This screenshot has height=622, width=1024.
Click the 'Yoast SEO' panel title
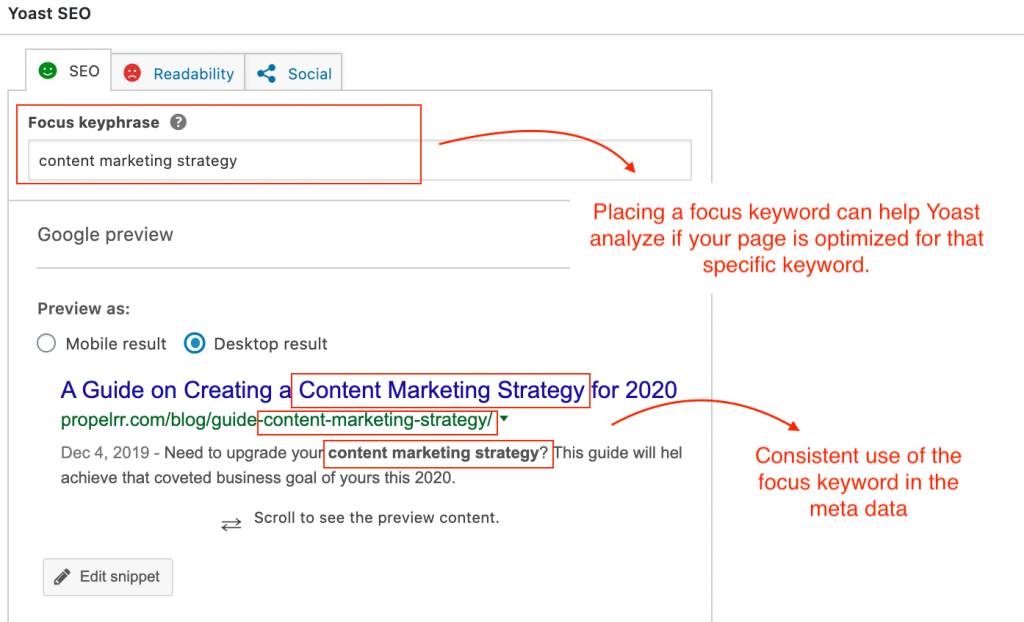pos(50,13)
